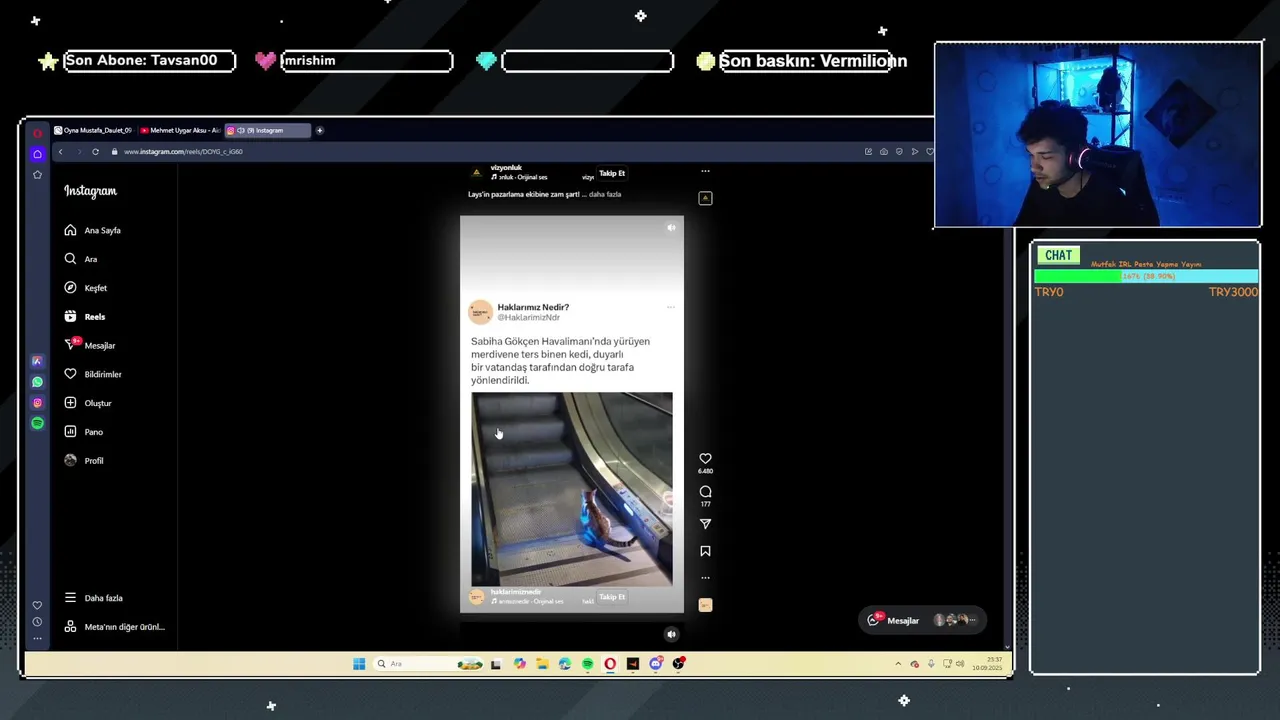Toggle mute on the current reel
This screenshot has width=1280, height=720.
(x=671, y=228)
